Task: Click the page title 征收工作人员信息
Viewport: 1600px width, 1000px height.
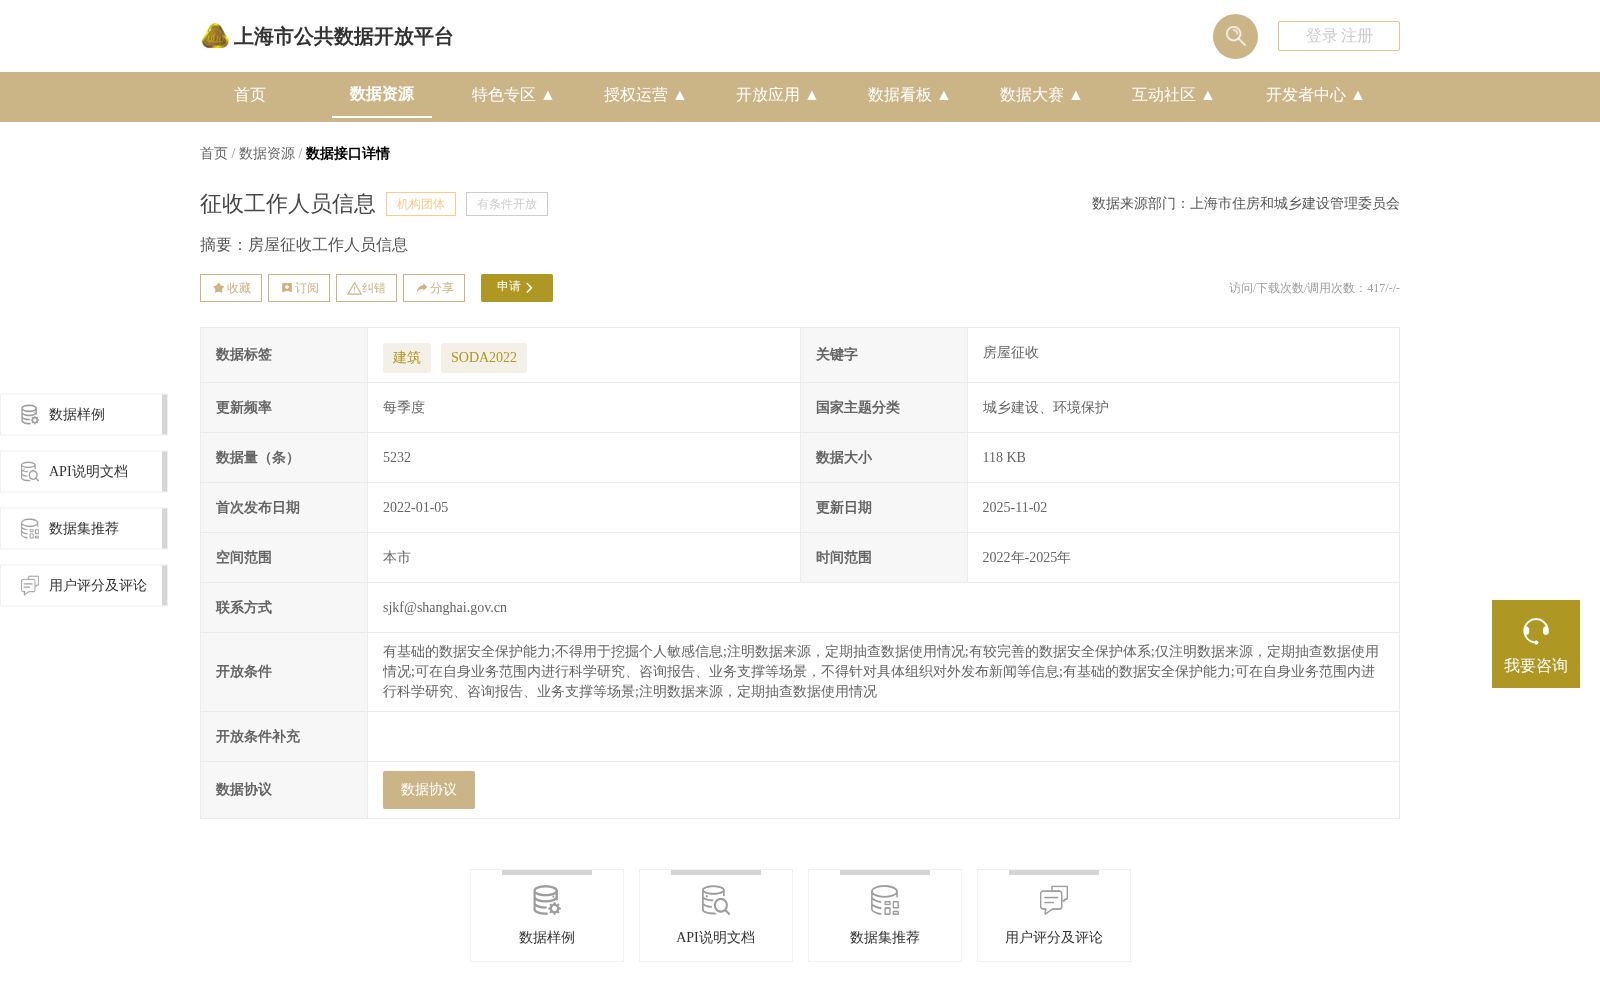Action: click(288, 204)
